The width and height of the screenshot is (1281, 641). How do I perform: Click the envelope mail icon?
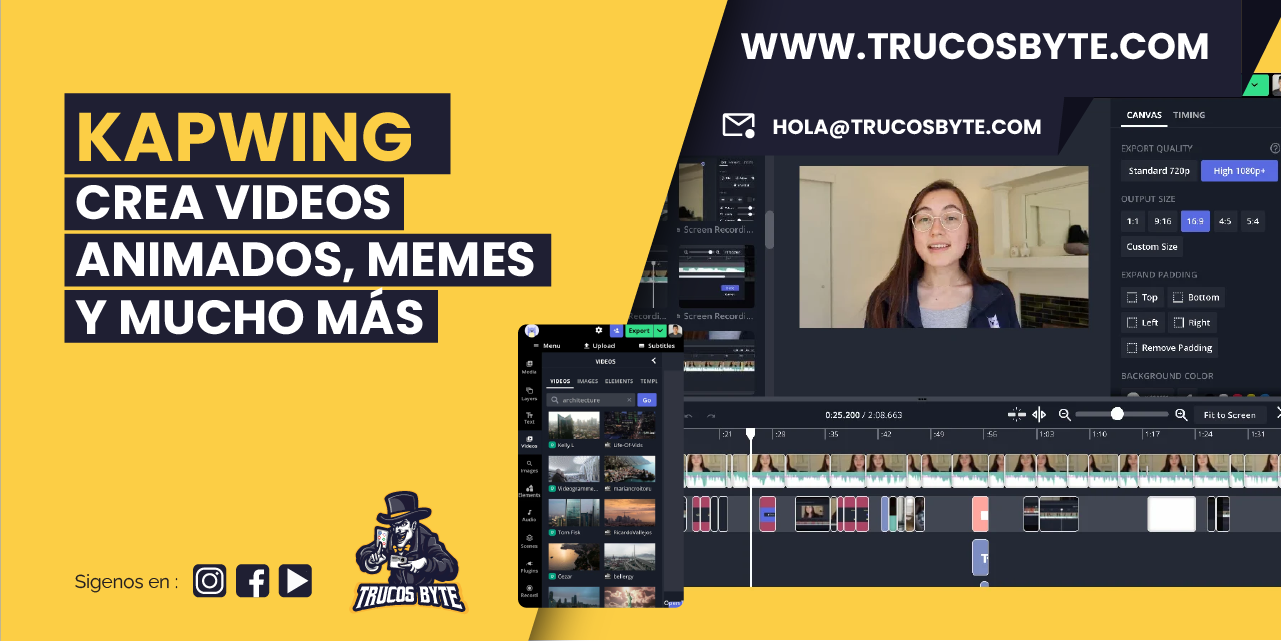[738, 126]
